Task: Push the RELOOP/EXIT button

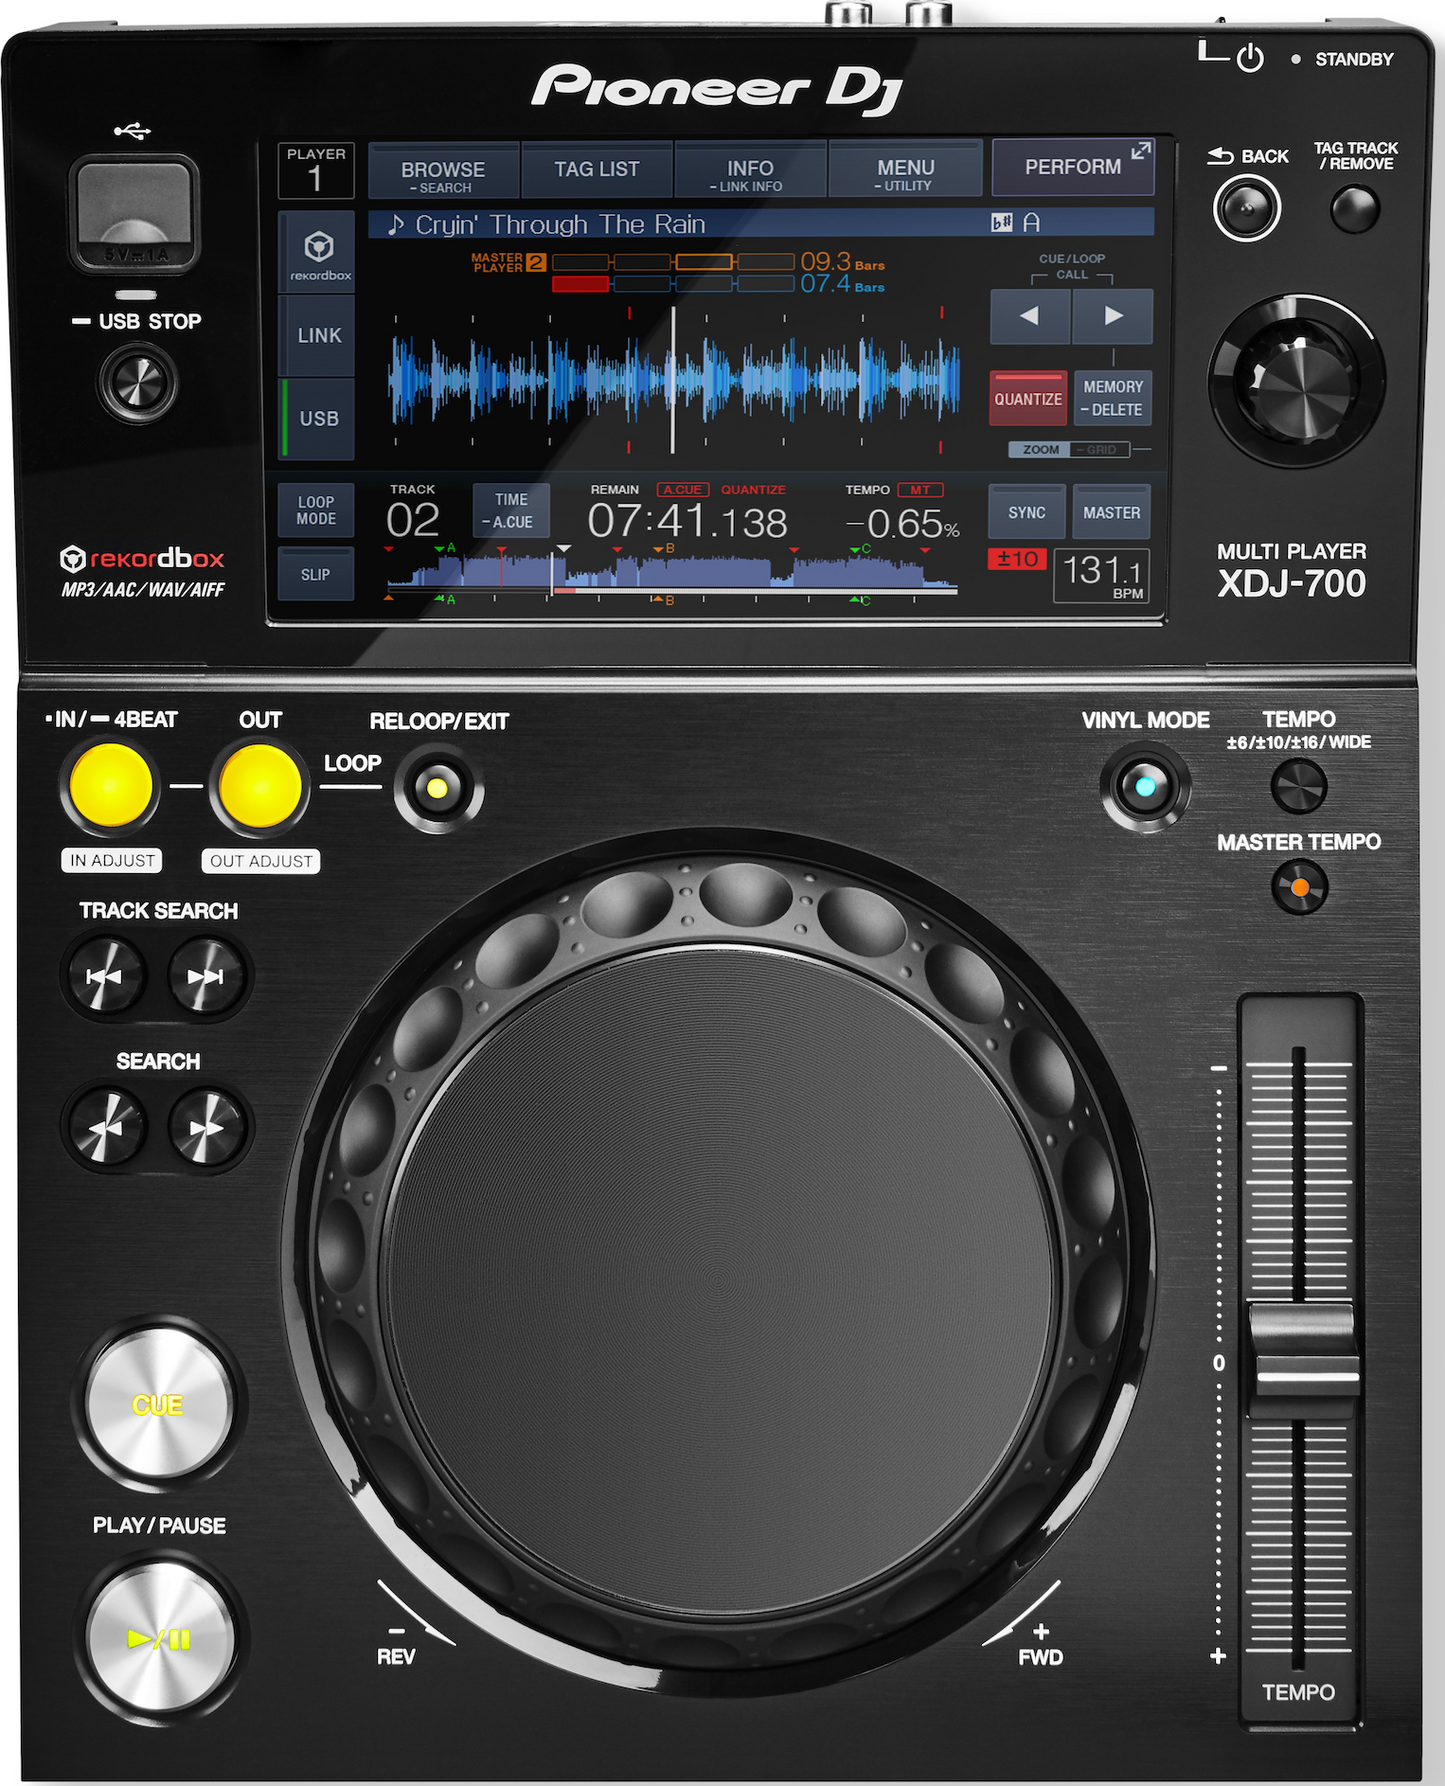Action: 438,788
